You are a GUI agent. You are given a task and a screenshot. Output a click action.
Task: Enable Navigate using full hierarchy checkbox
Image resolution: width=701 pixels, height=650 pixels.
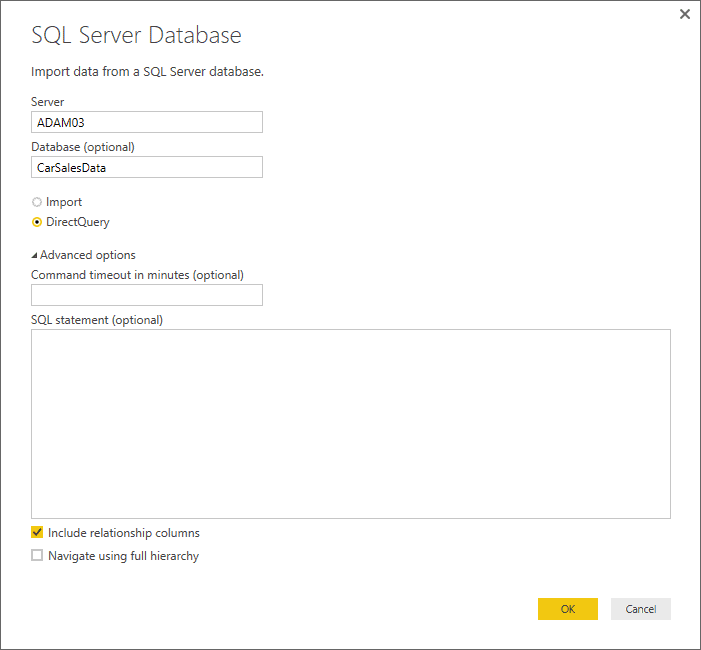[x=37, y=555]
